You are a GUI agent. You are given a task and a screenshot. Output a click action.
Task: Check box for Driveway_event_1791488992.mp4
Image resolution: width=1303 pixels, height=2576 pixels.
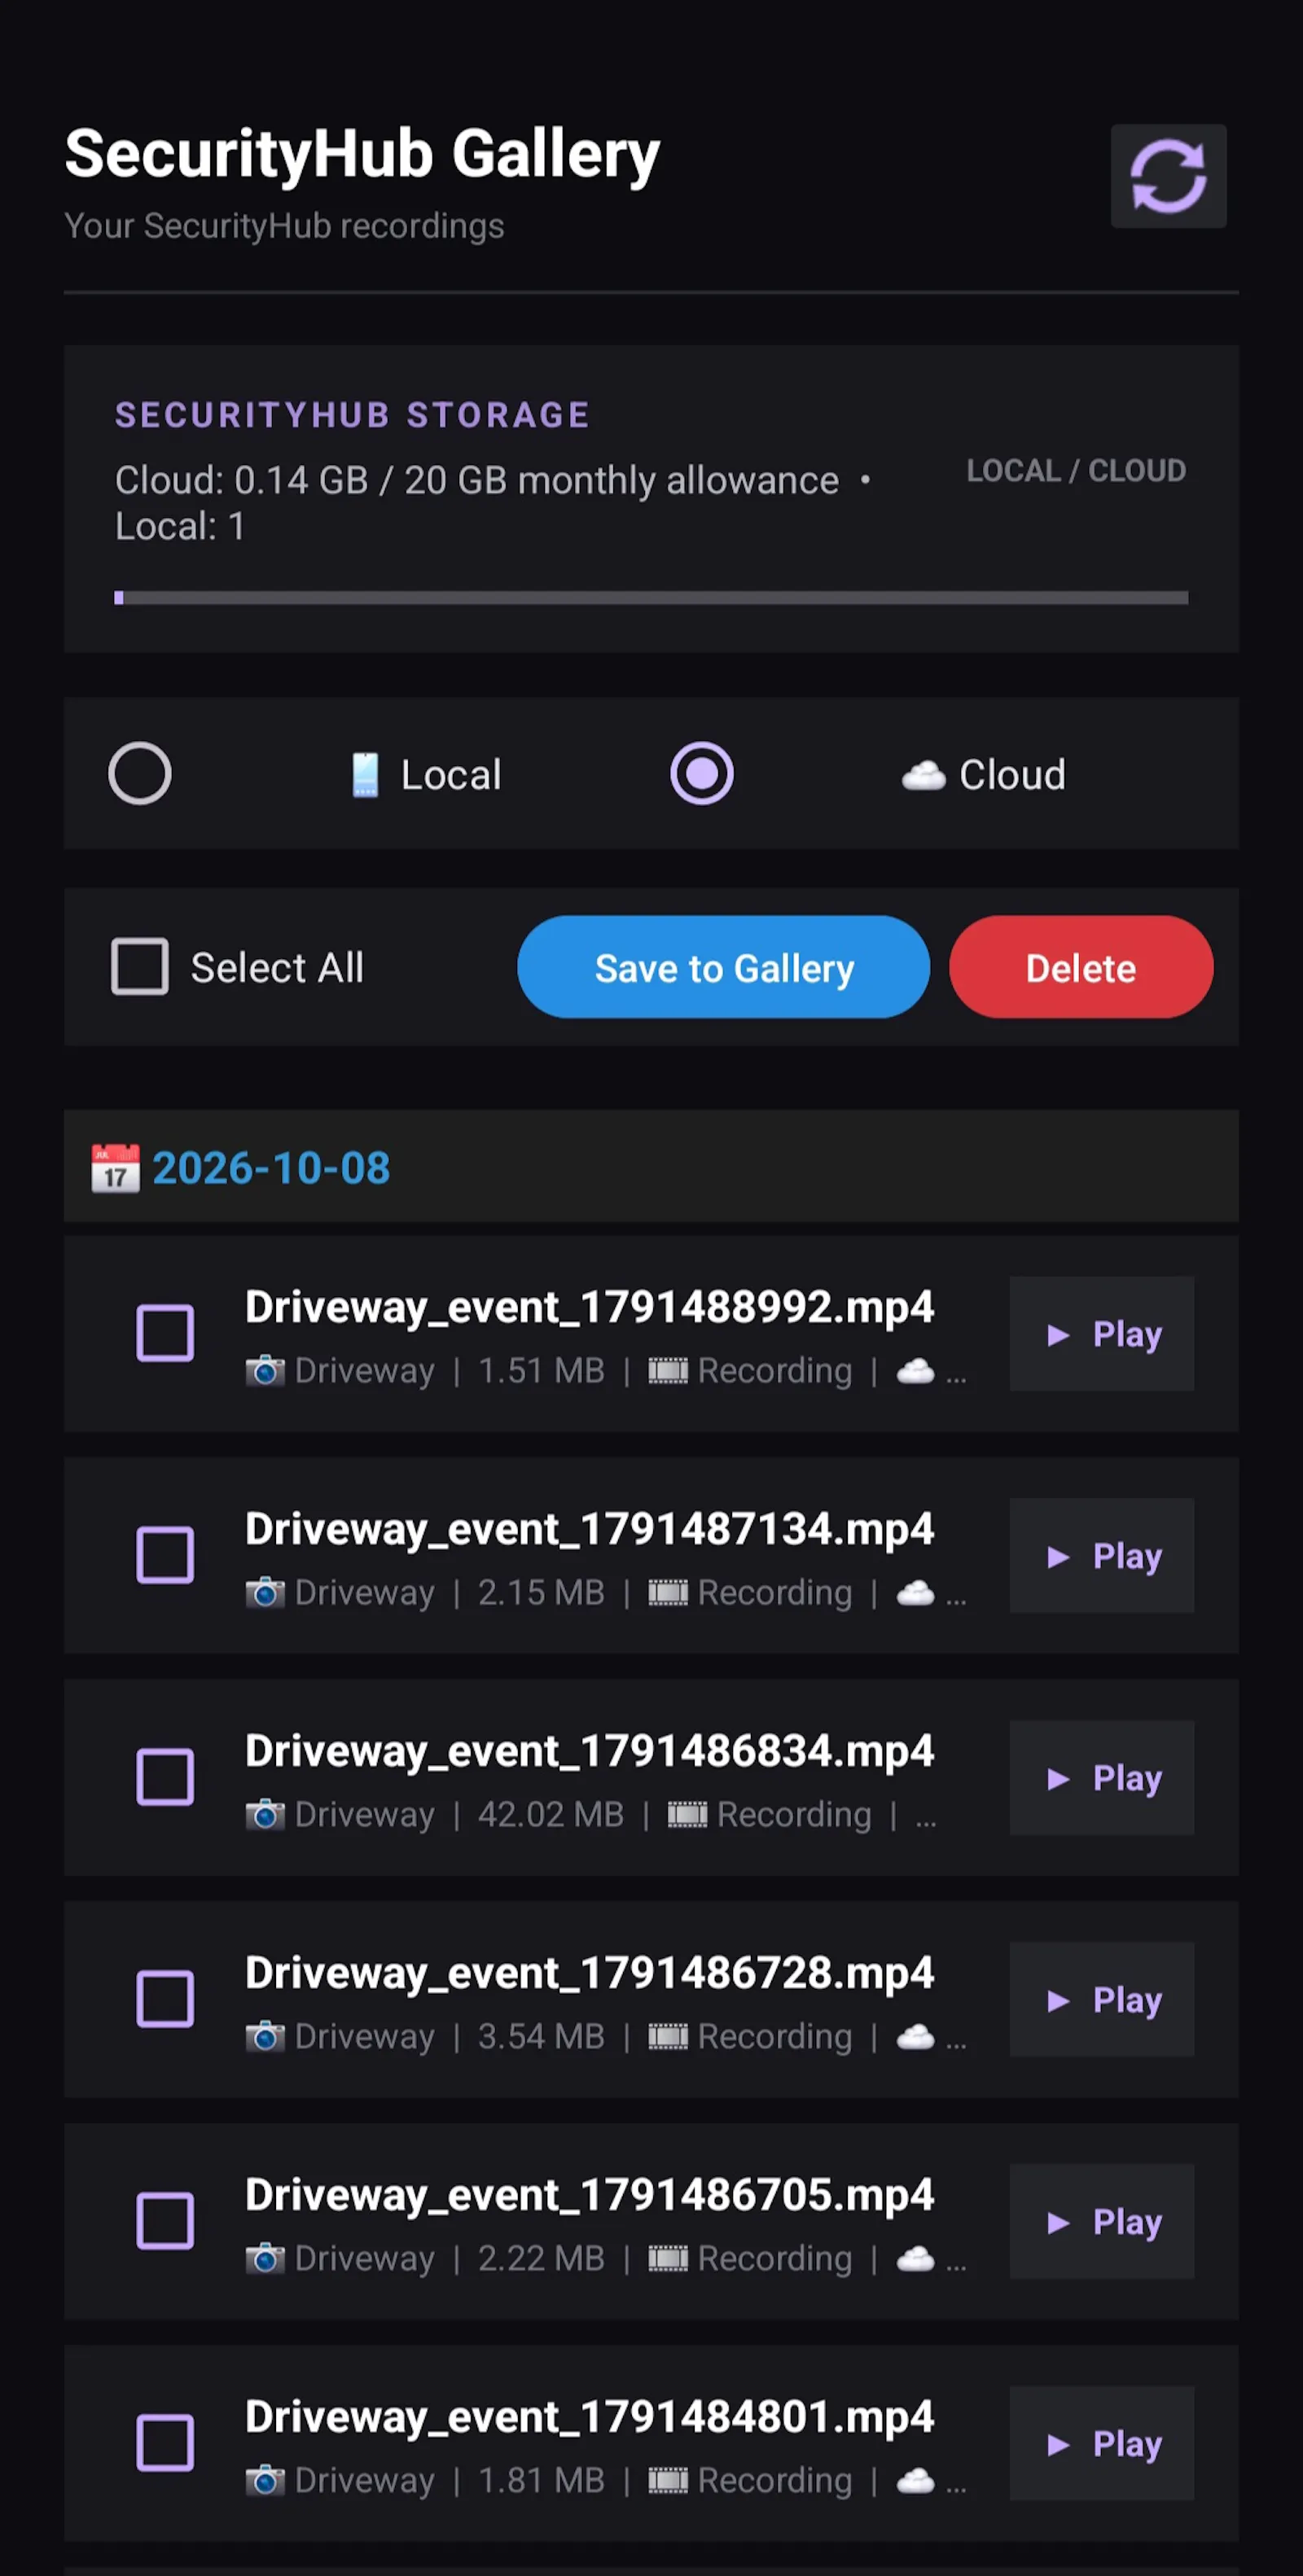(165, 1333)
